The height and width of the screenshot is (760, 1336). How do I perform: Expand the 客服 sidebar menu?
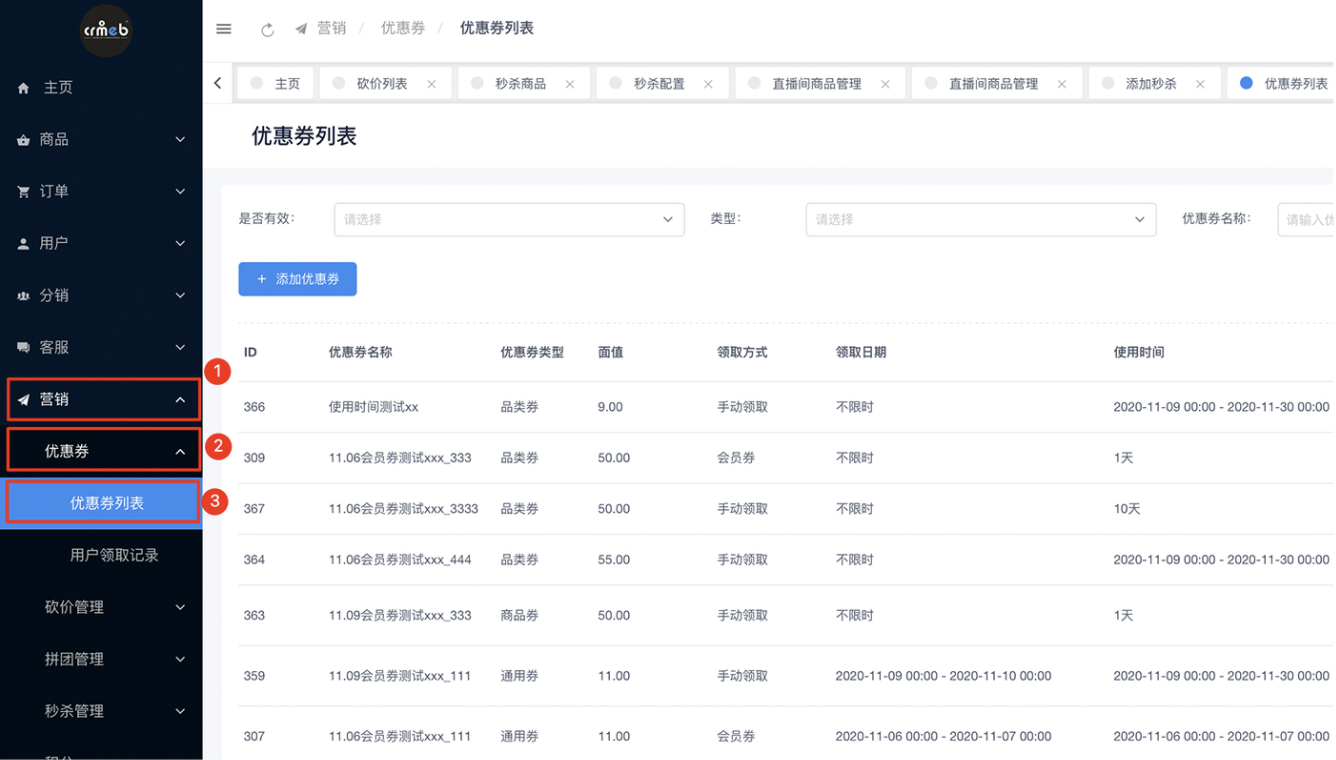tap(101, 348)
